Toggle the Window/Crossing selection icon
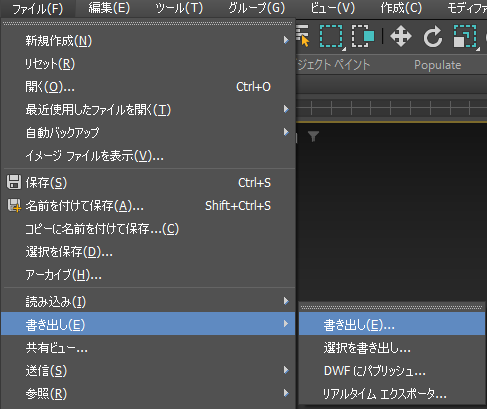Image resolution: width=487 pixels, height=409 pixels. click(363, 36)
